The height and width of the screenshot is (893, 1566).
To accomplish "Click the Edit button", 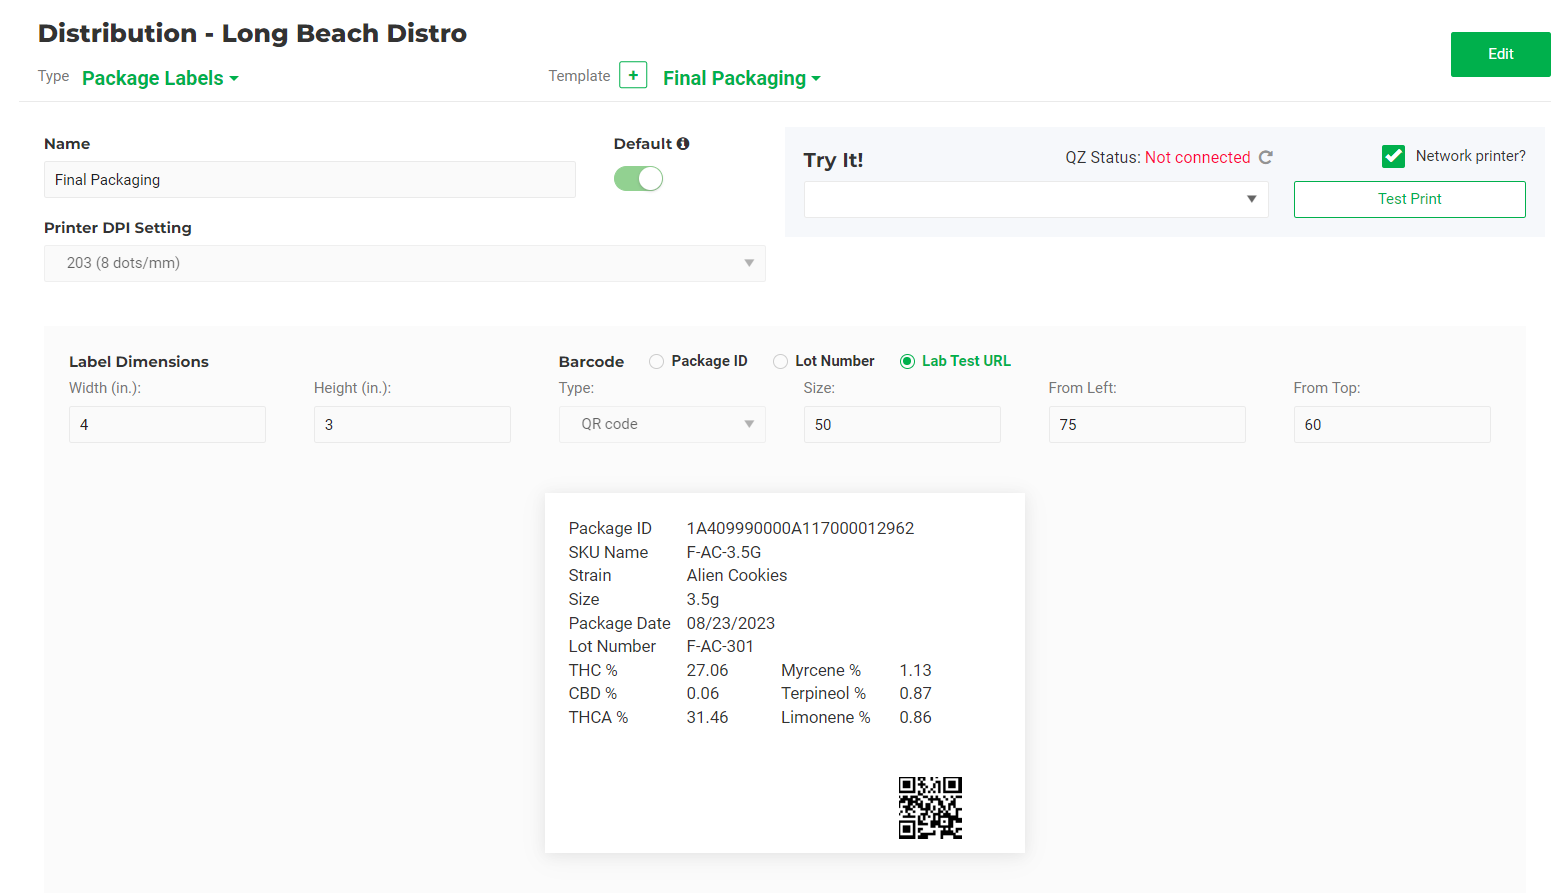I will 1500,54.
